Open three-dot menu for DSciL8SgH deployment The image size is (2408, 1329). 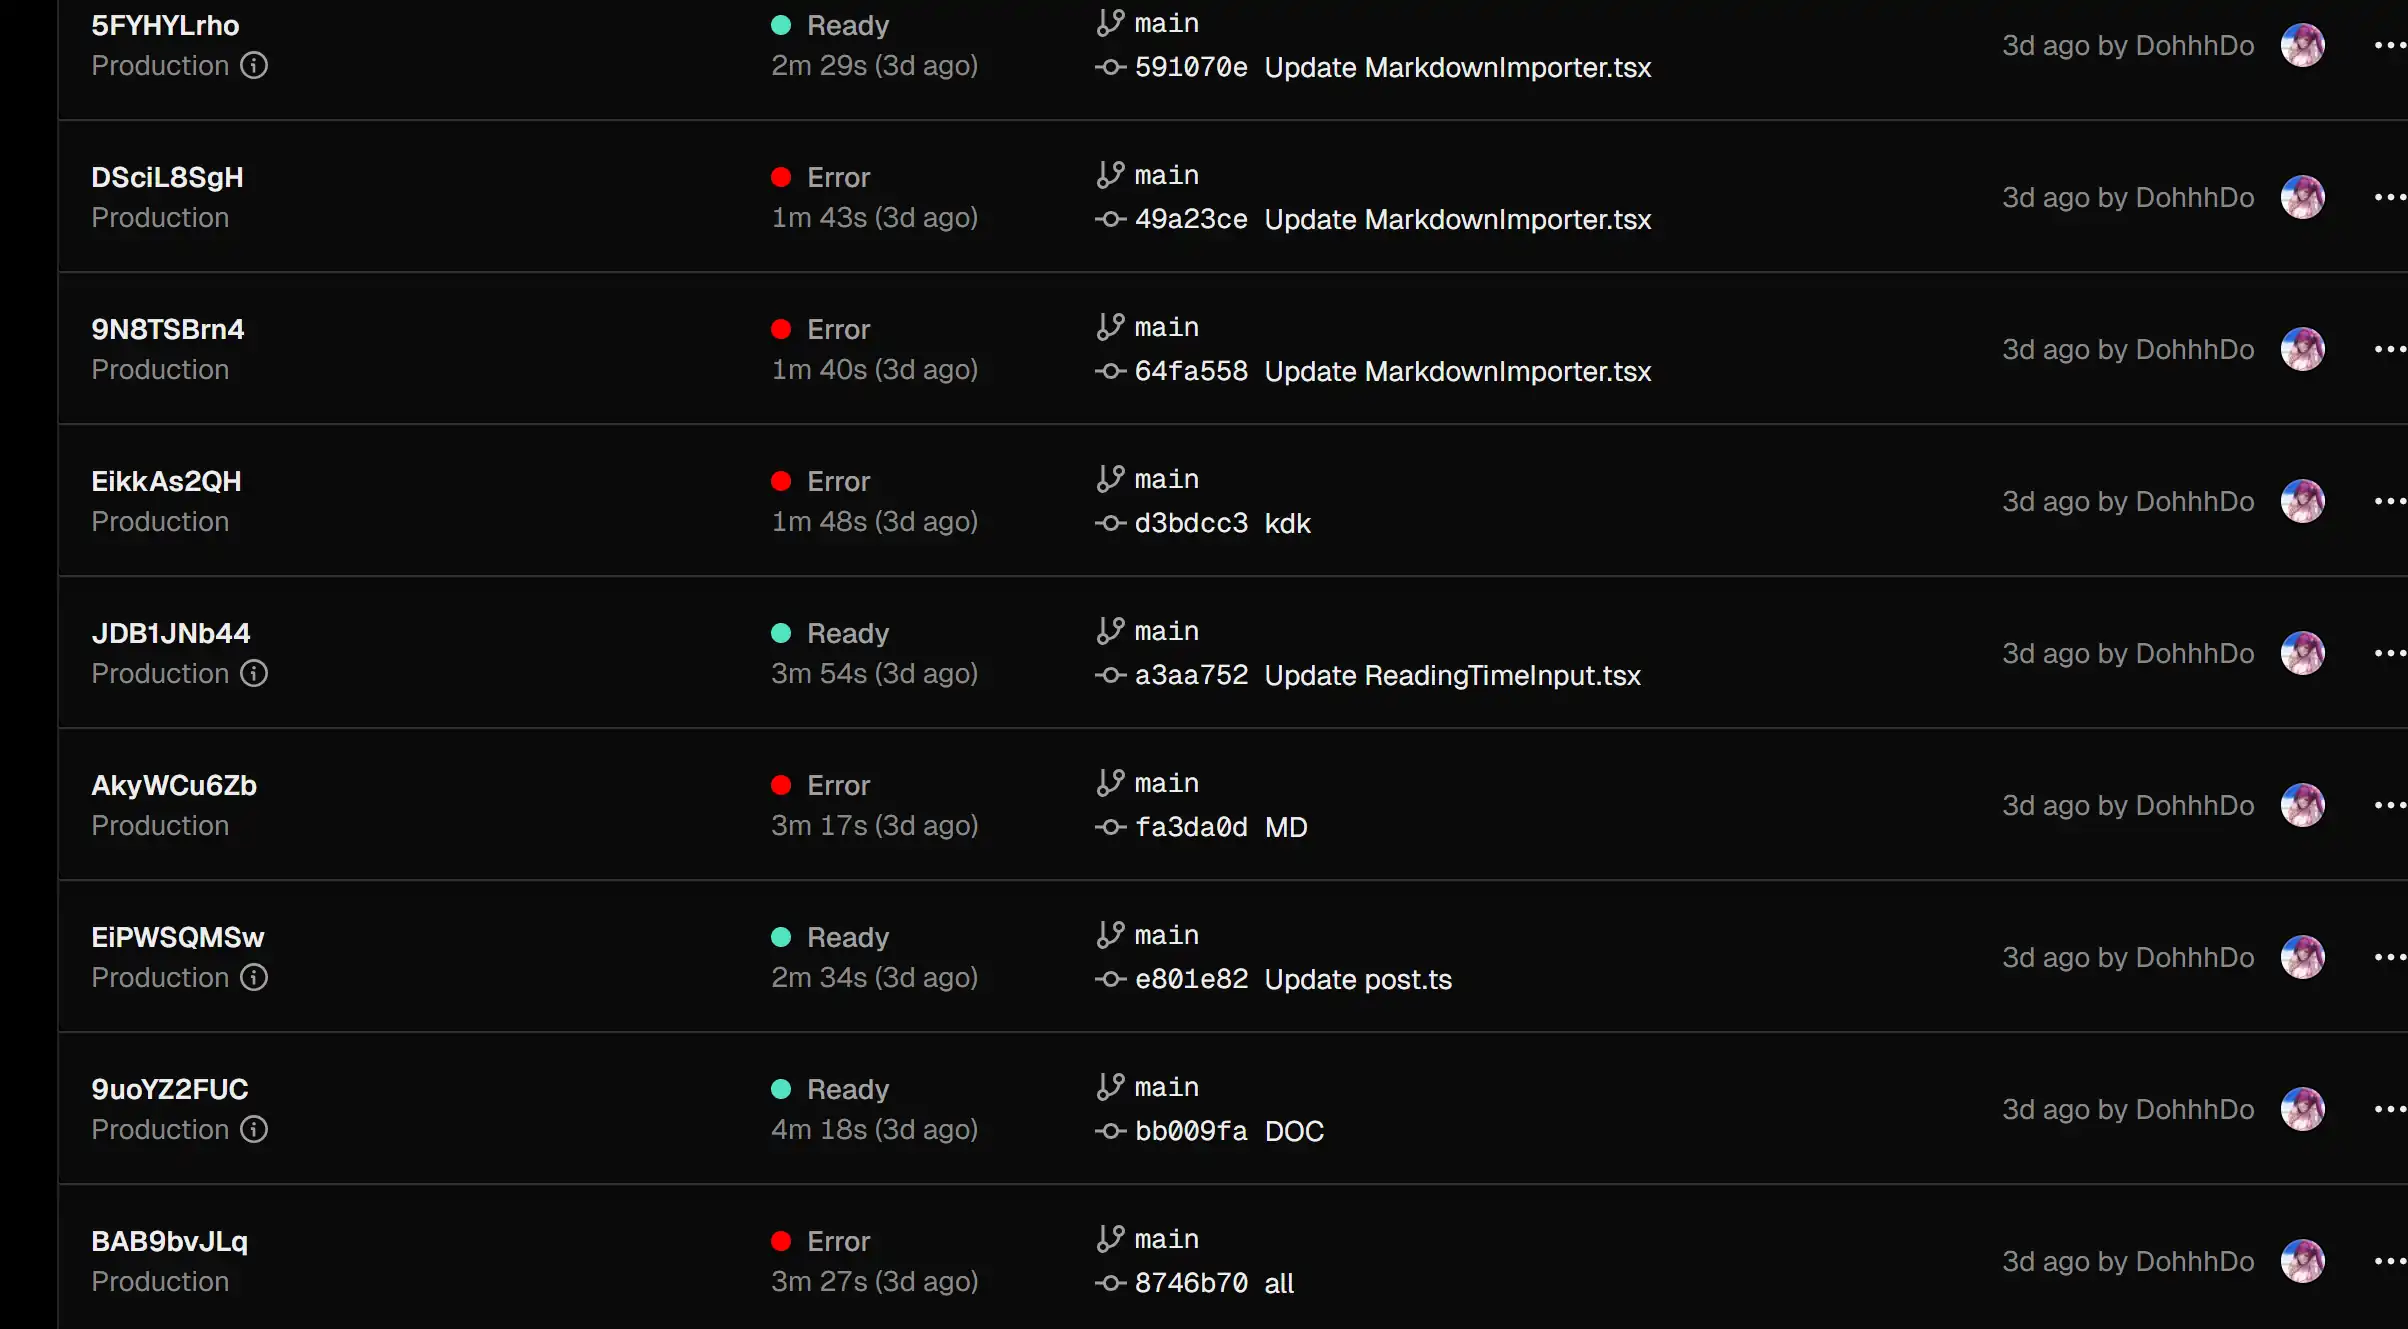tap(2389, 197)
